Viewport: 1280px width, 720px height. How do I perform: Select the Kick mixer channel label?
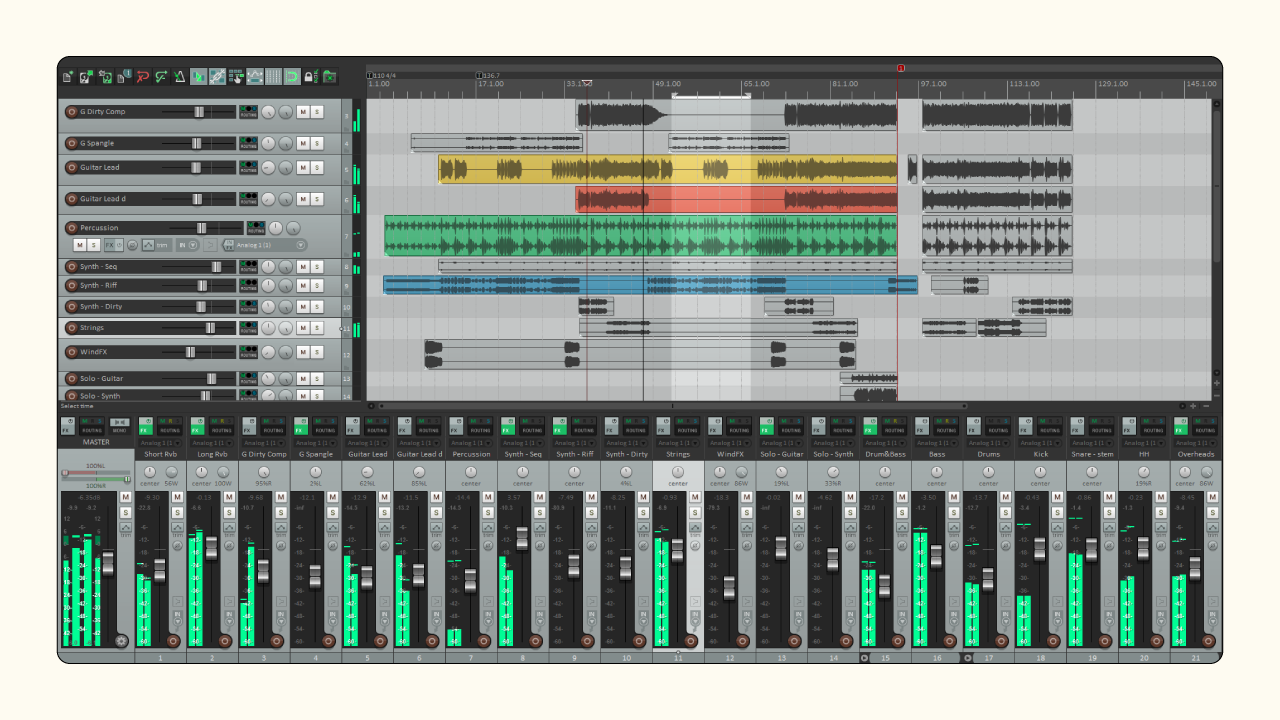[x=1041, y=454]
